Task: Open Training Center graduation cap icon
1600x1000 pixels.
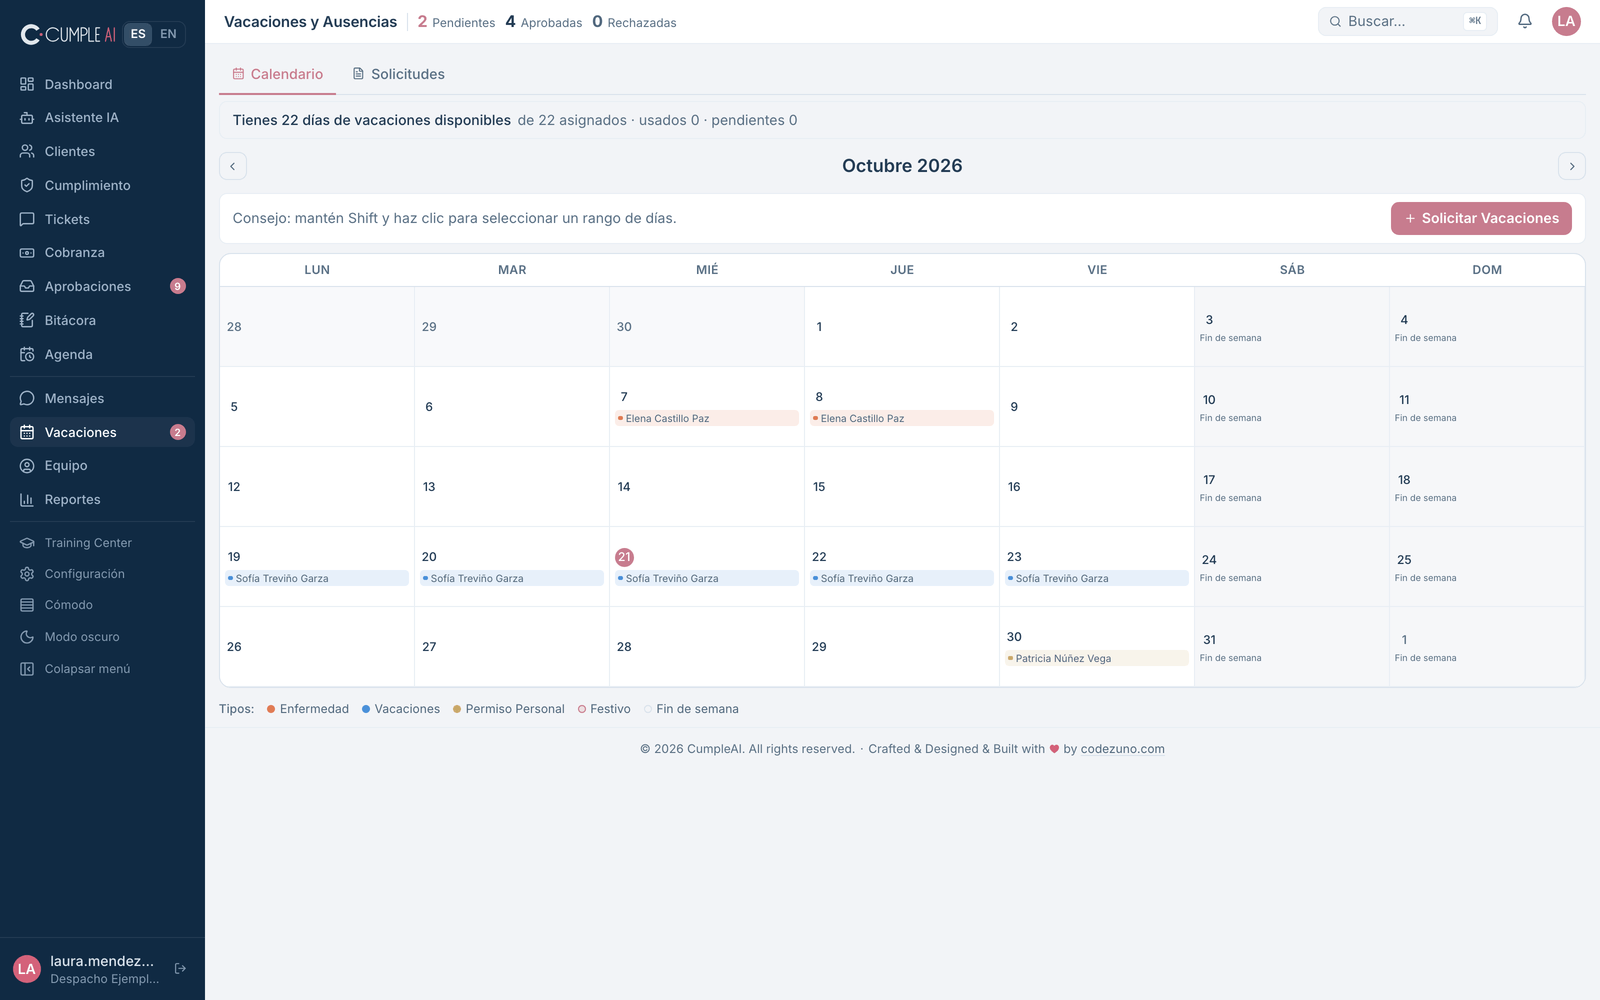Action: [27, 543]
